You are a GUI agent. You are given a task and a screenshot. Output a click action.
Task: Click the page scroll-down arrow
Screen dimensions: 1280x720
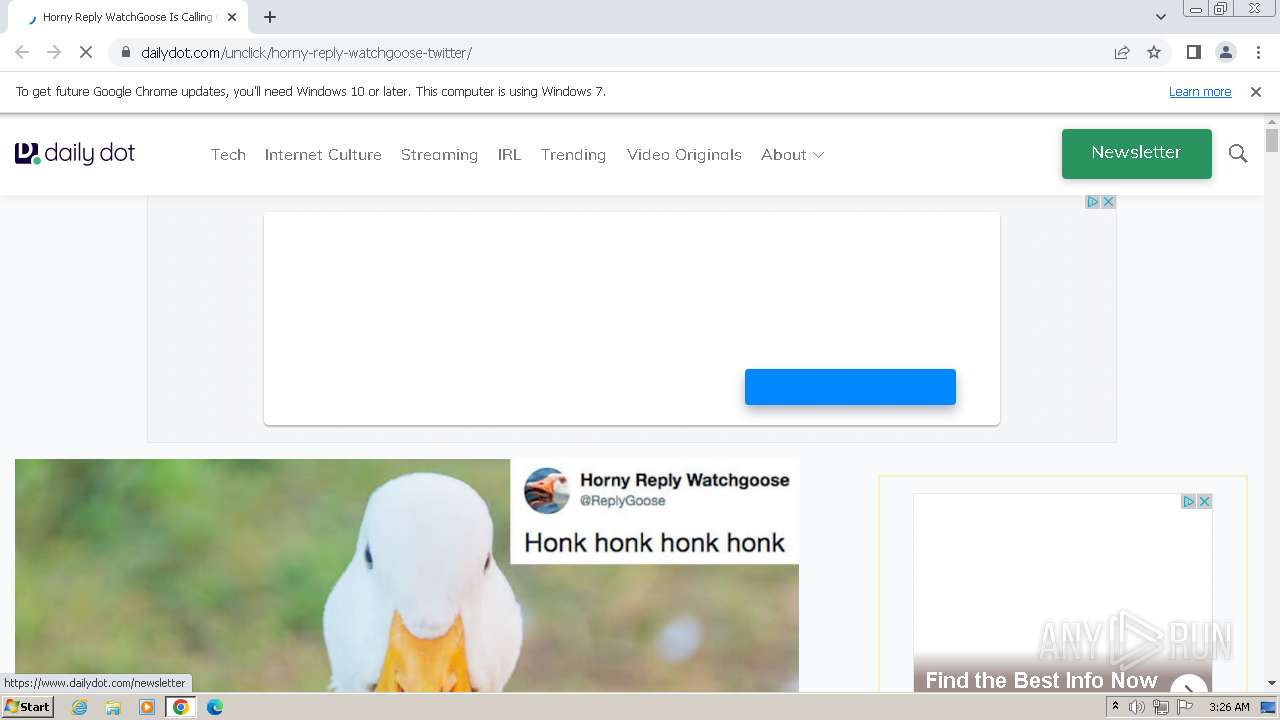[1272, 683]
